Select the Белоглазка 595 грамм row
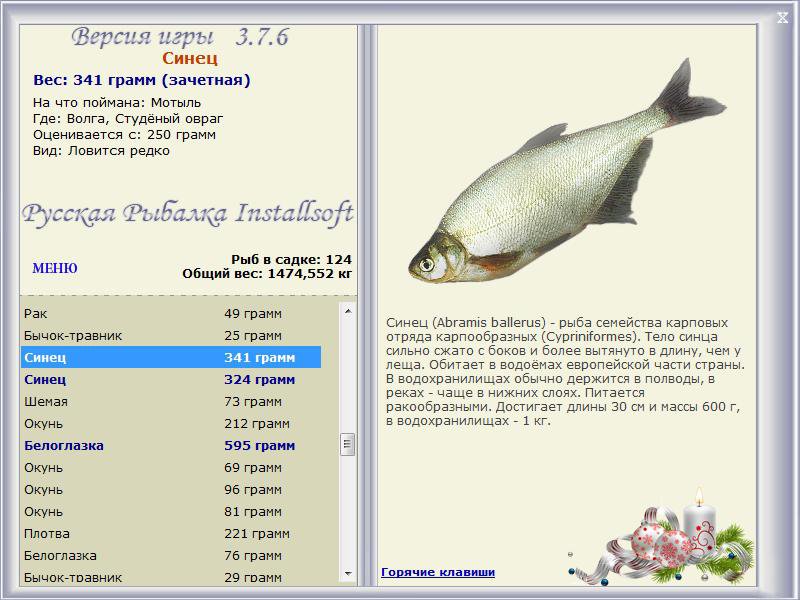Image resolution: width=800 pixels, height=600 pixels. (171, 445)
